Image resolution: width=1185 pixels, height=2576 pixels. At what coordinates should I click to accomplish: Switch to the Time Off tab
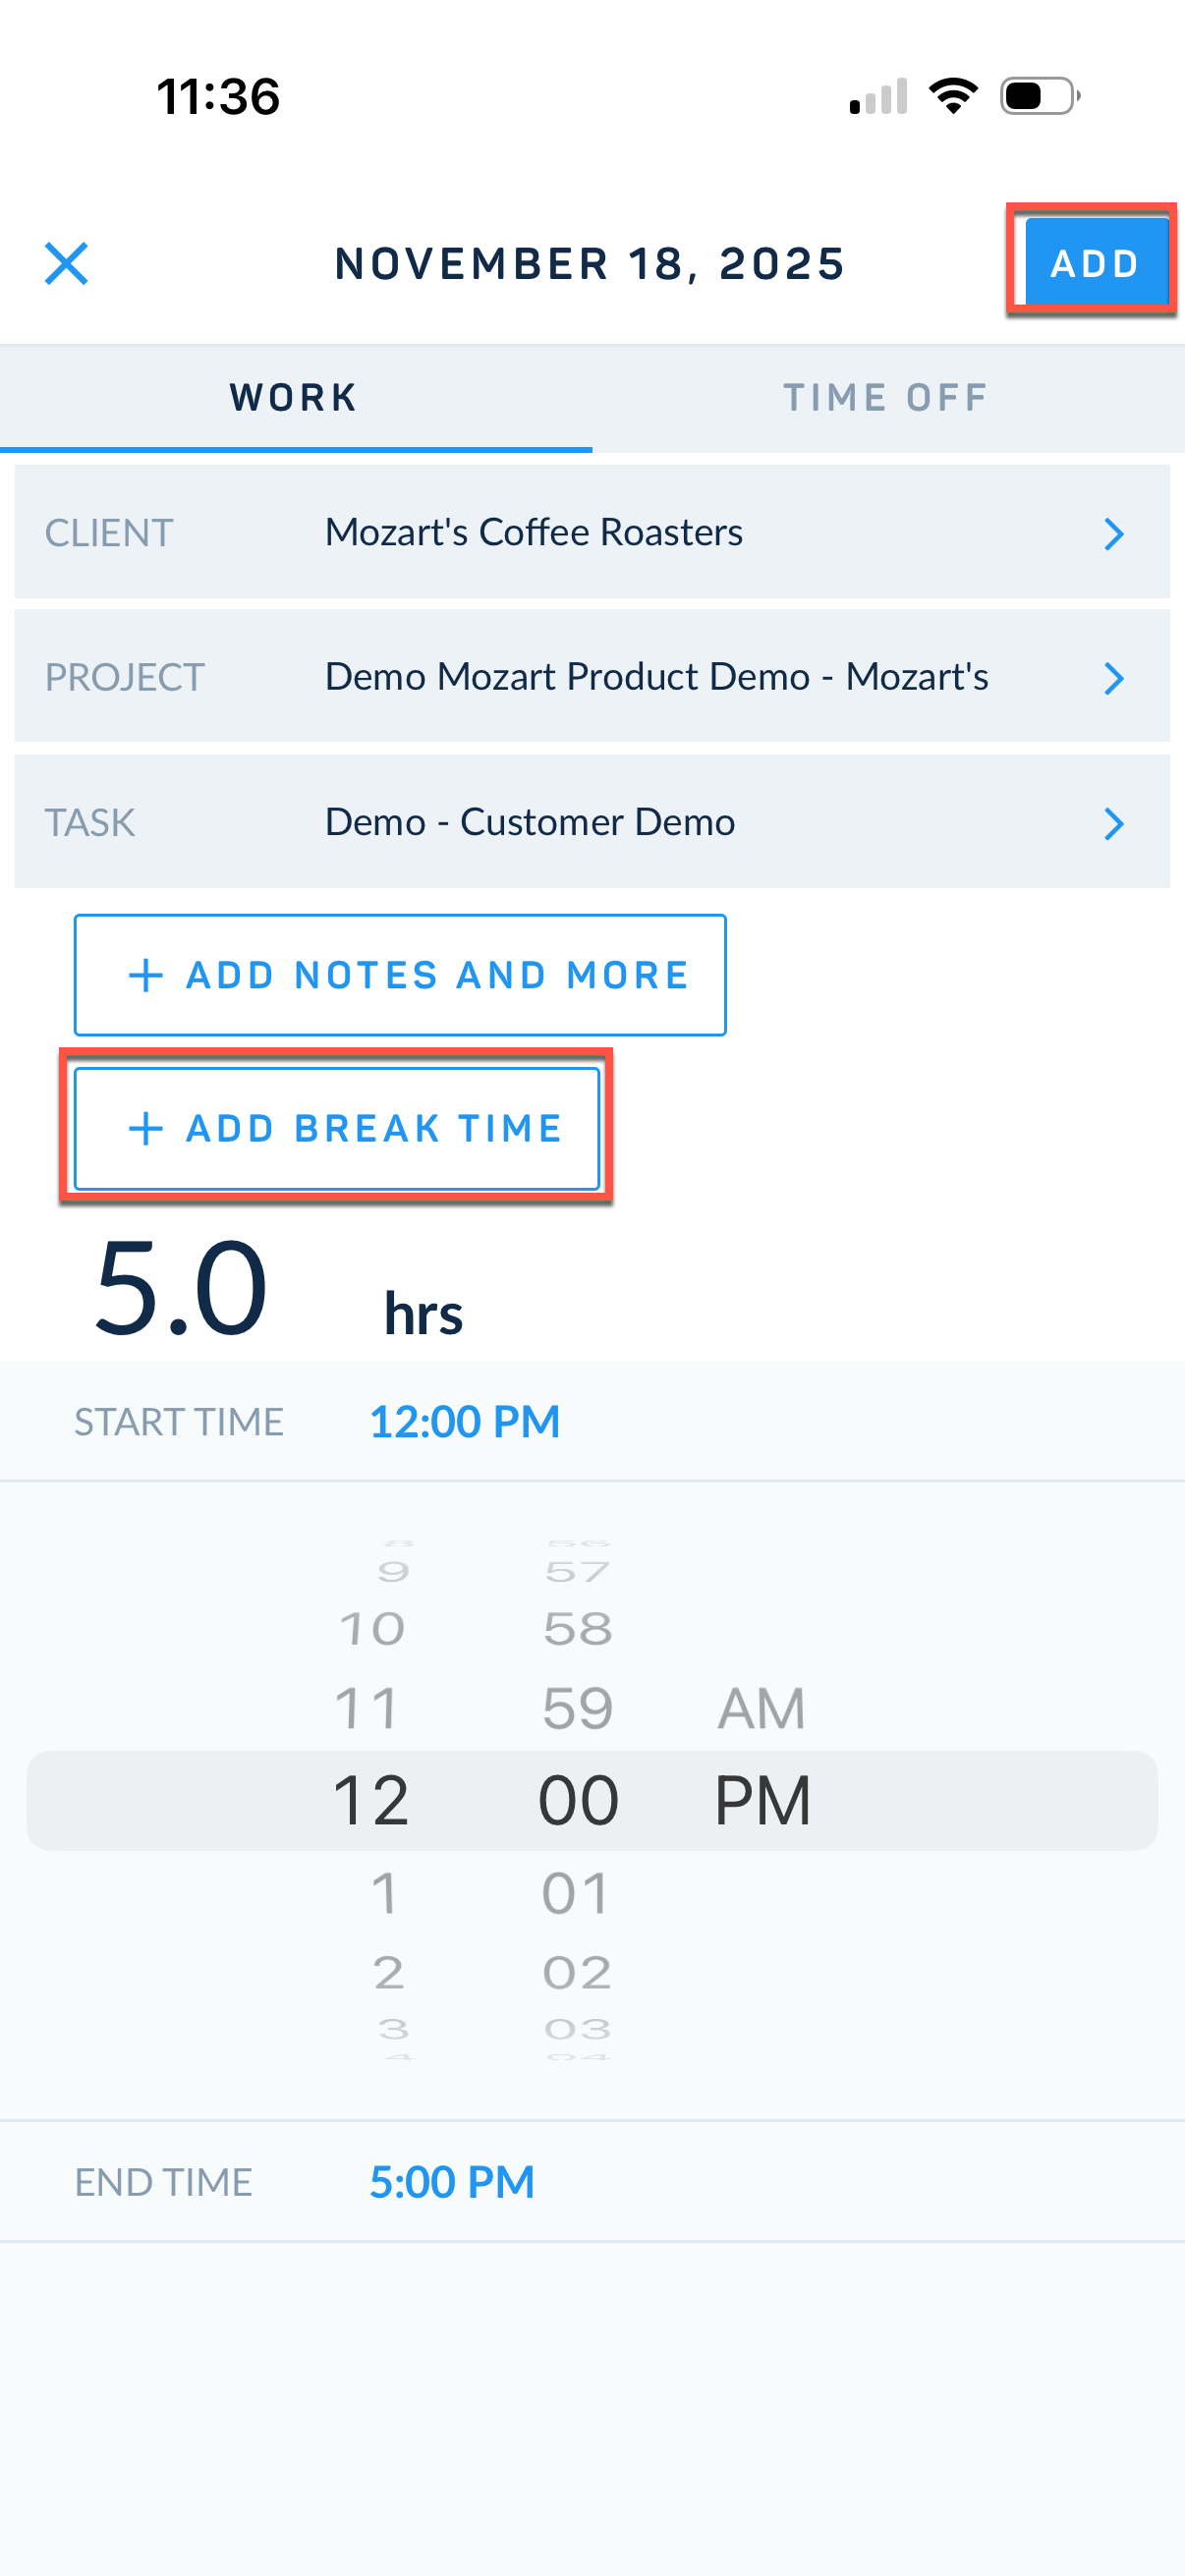coord(886,397)
